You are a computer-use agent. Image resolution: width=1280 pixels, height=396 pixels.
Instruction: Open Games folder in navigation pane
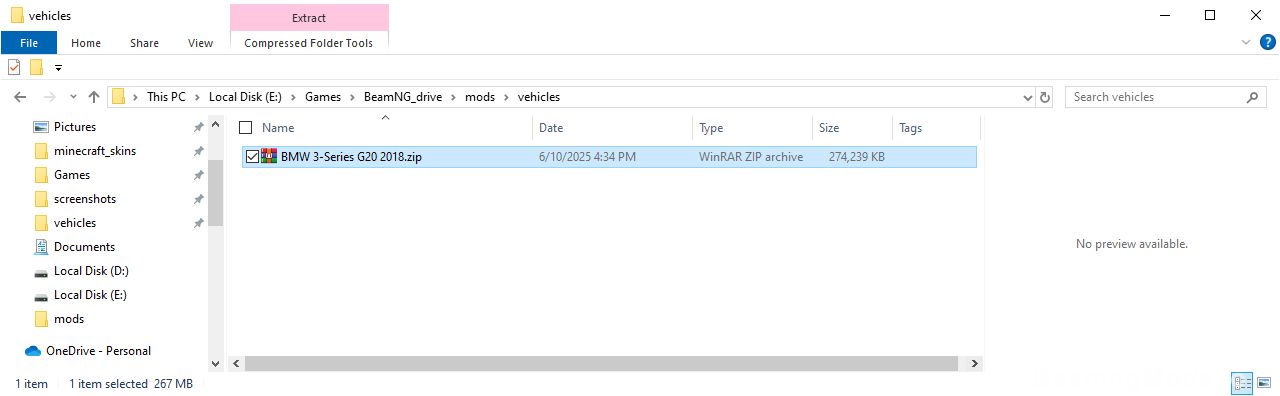tap(72, 175)
